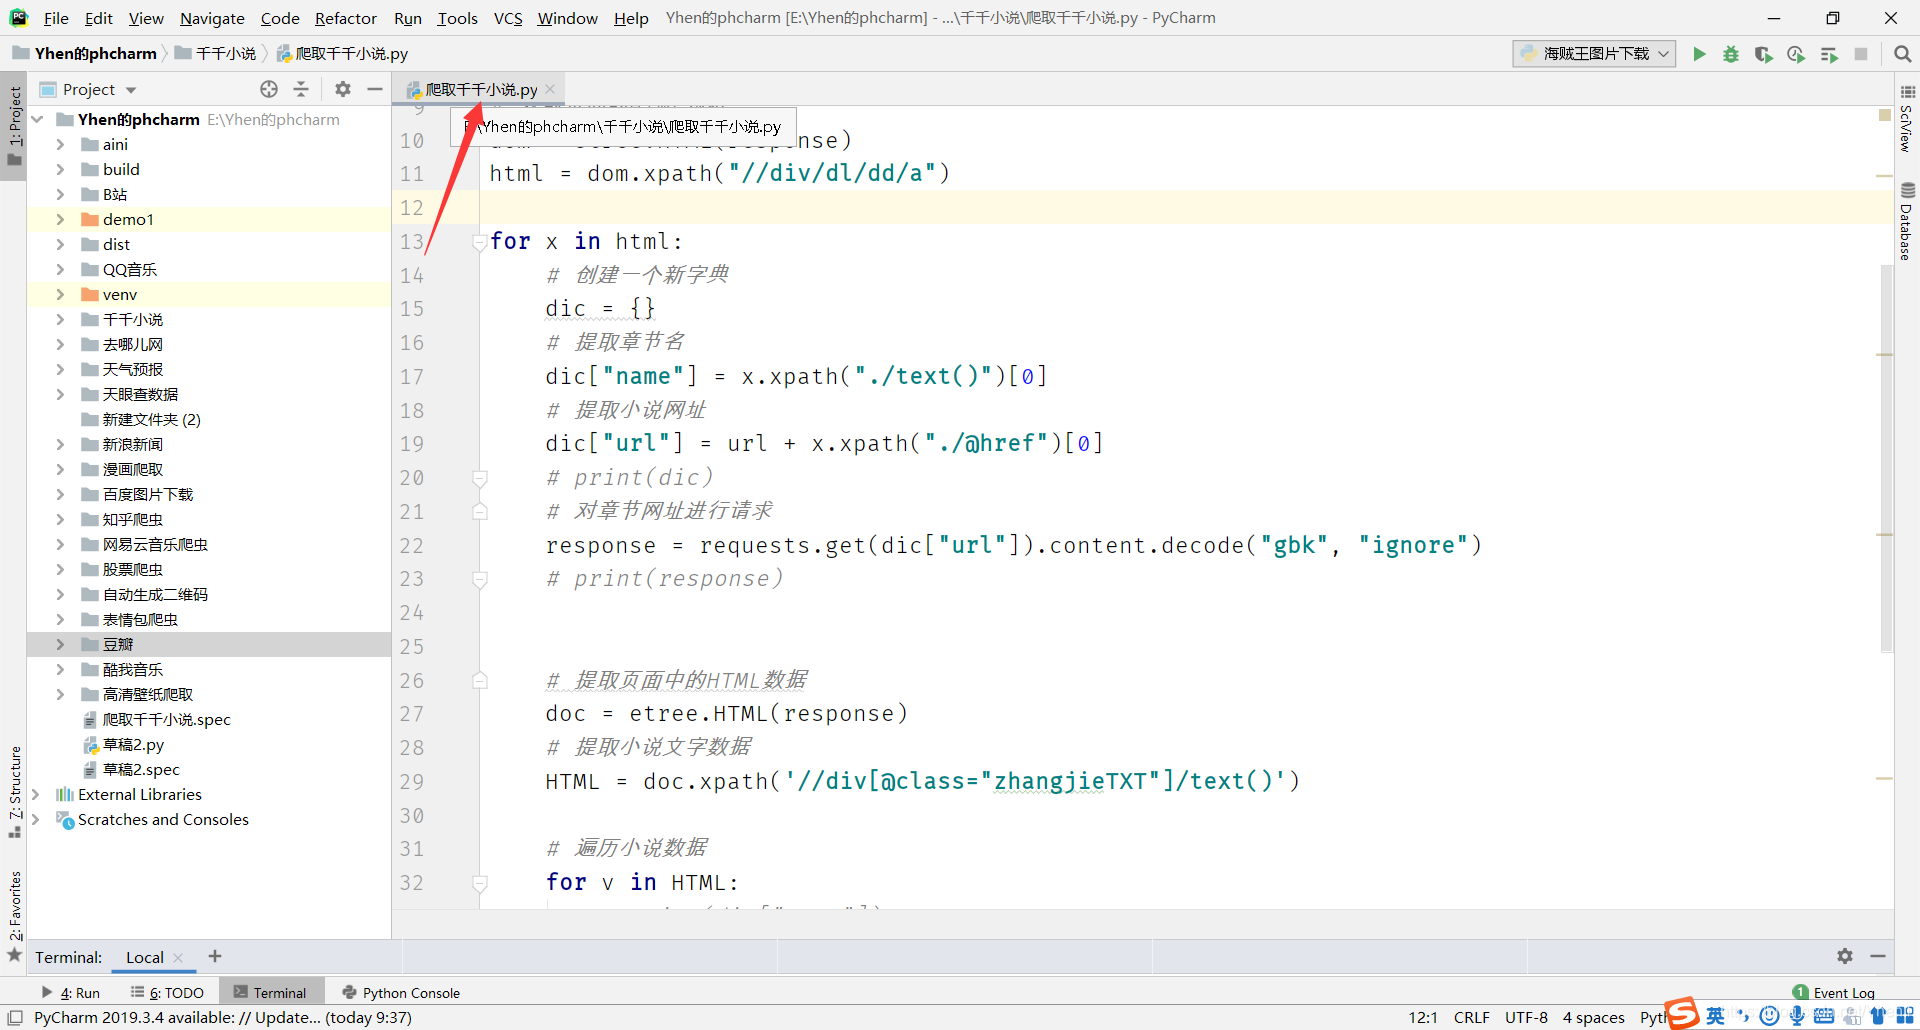This screenshot has height=1030, width=1920.
Task: Collapse the Yhen的phcharm root node
Action: point(37,119)
